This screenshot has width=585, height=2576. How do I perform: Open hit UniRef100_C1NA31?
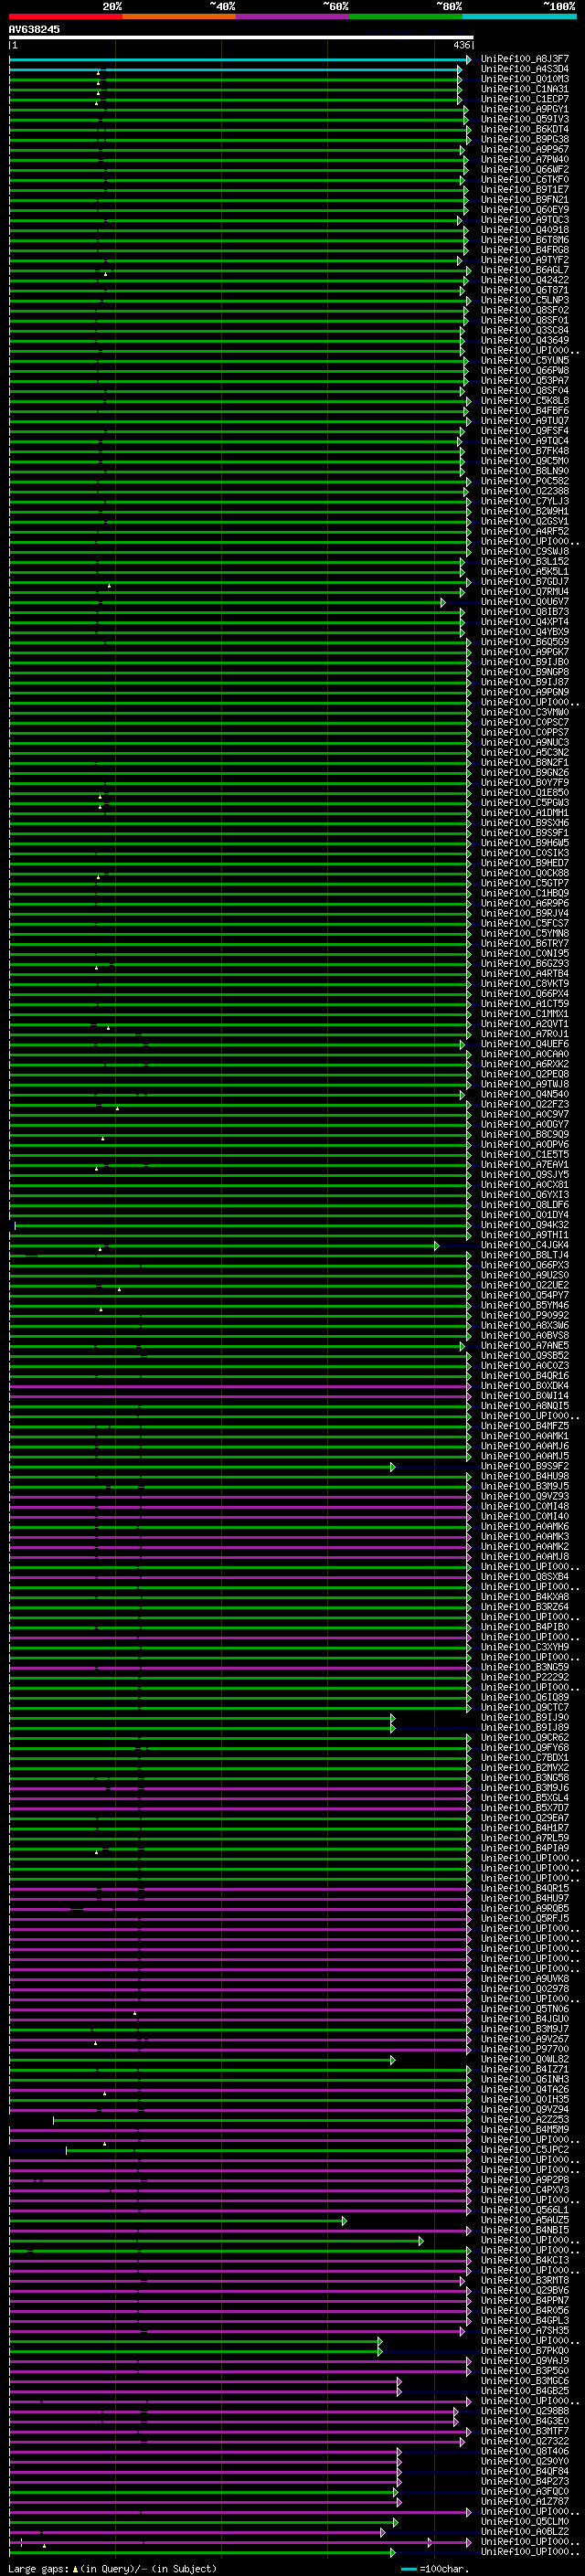click(525, 90)
